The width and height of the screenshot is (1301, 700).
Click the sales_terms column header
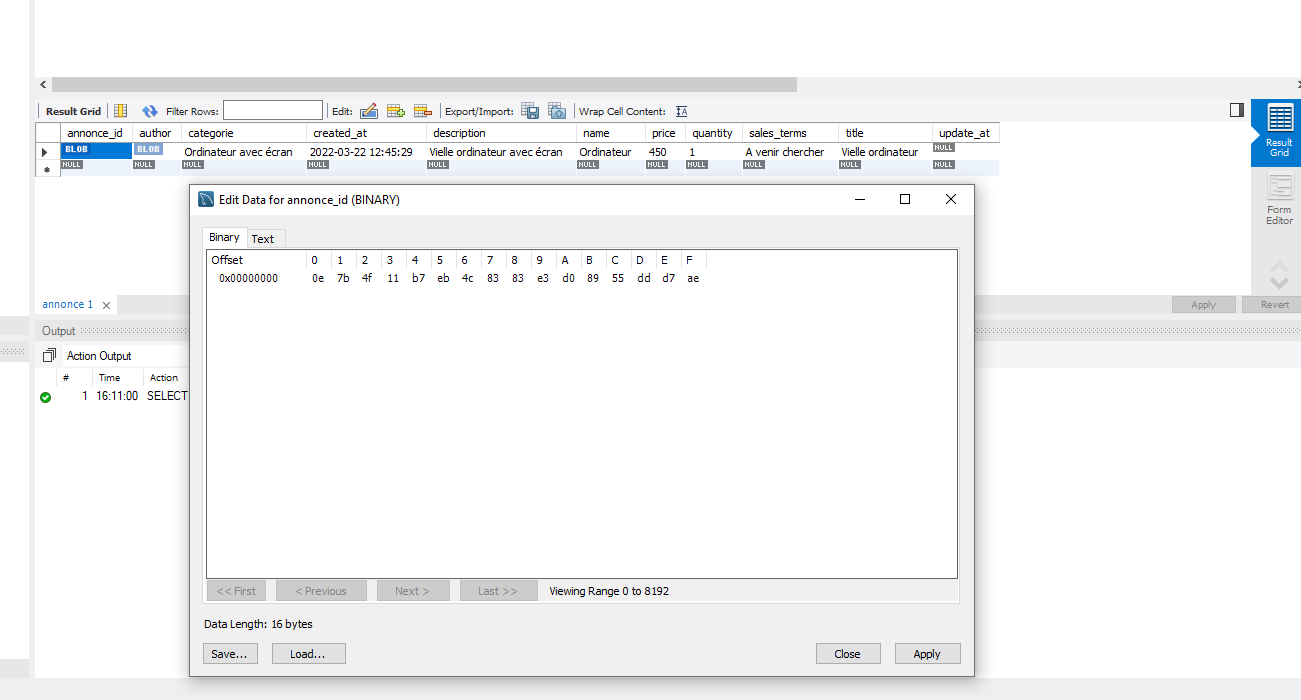pos(789,133)
